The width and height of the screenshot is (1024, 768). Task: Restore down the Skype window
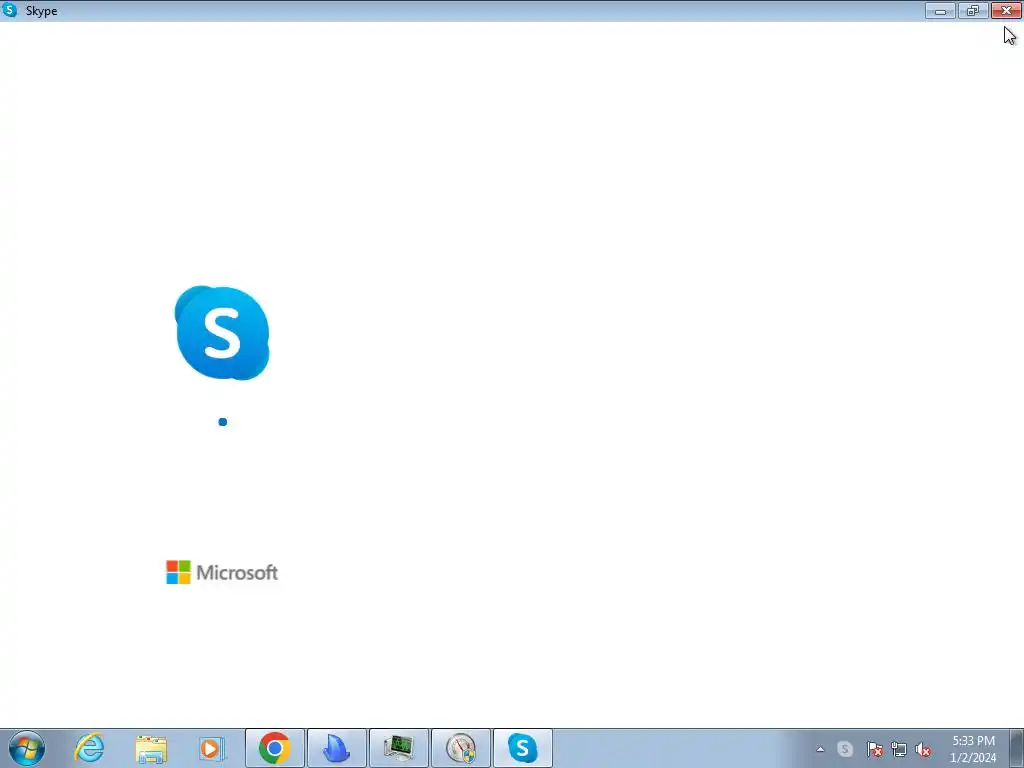click(x=973, y=10)
